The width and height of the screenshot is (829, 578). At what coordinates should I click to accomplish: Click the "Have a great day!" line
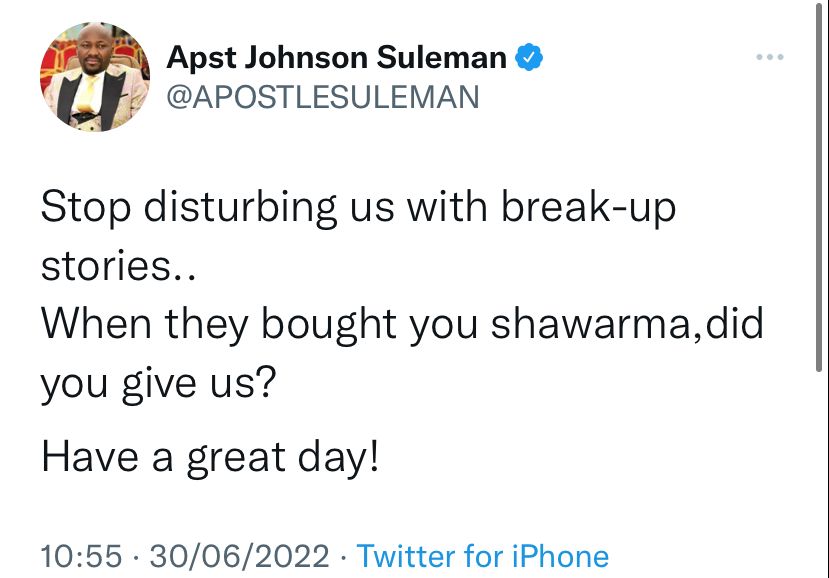(210, 457)
